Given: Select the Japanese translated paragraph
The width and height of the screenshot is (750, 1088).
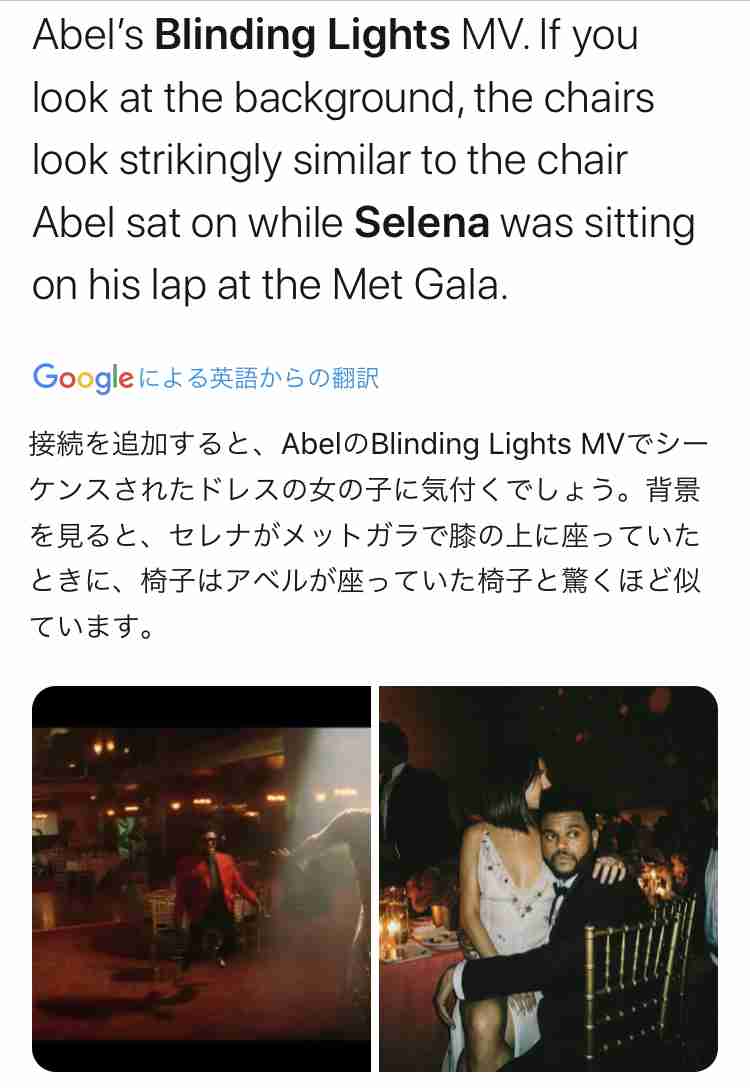Looking at the screenshot, I should point(368,535).
